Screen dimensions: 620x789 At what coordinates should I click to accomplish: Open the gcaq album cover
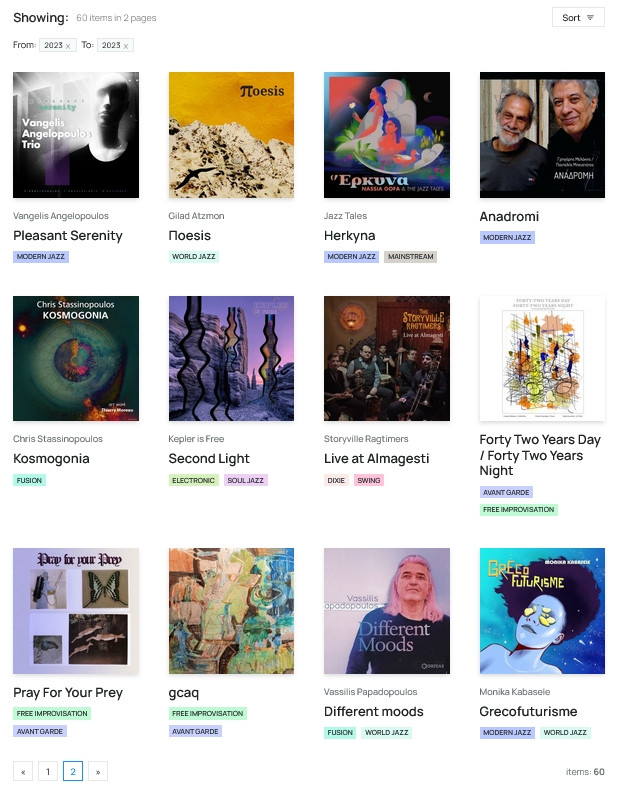231,611
